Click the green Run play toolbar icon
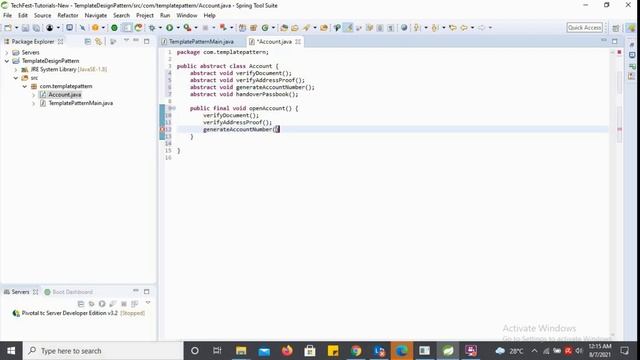The height and width of the screenshot is (360, 640). pyautogui.click(x=169, y=28)
